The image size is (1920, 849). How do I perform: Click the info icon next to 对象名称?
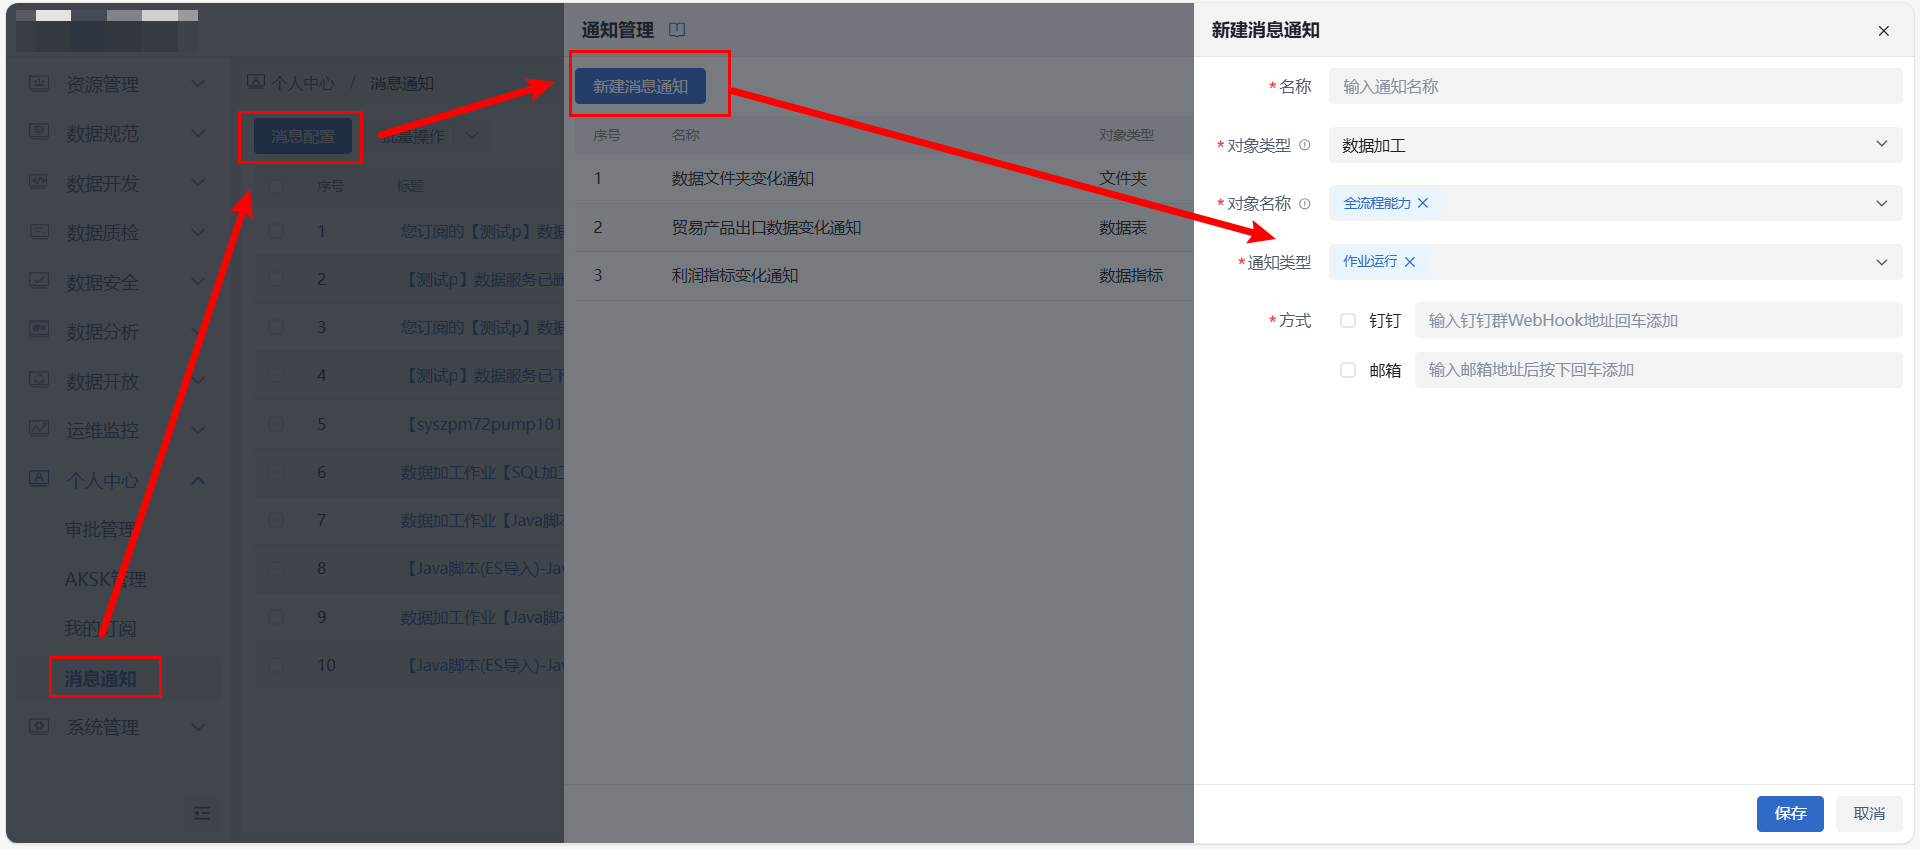(1304, 204)
